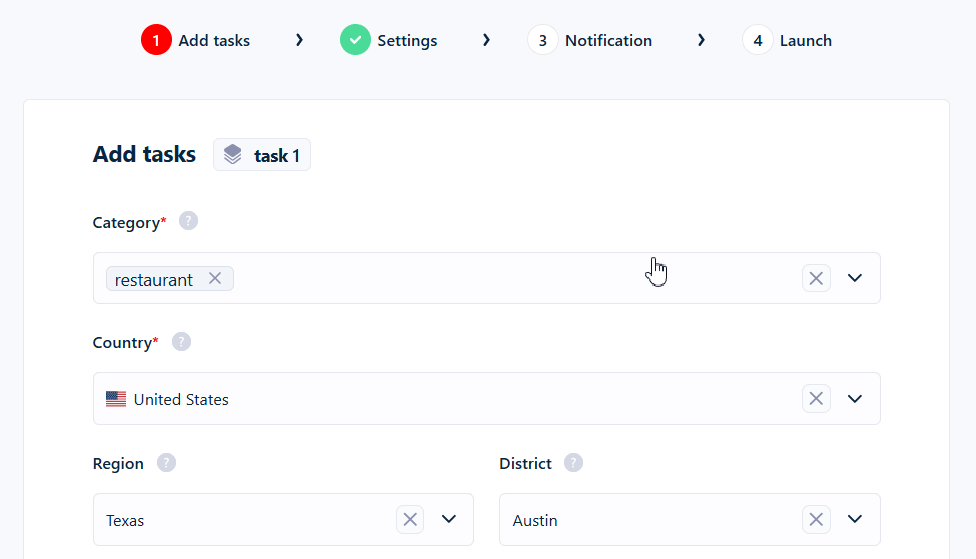Click the United States country field

(x=487, y=398)
